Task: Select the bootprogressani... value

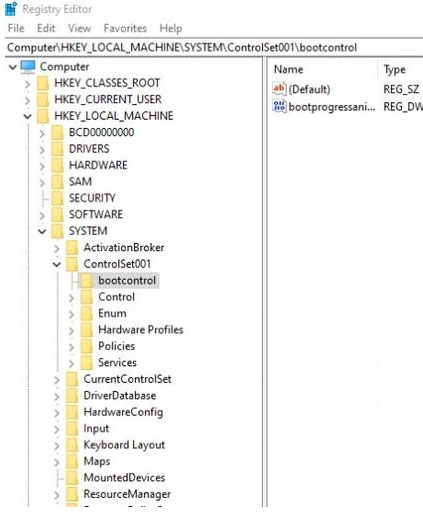Action: click(332, 107)
